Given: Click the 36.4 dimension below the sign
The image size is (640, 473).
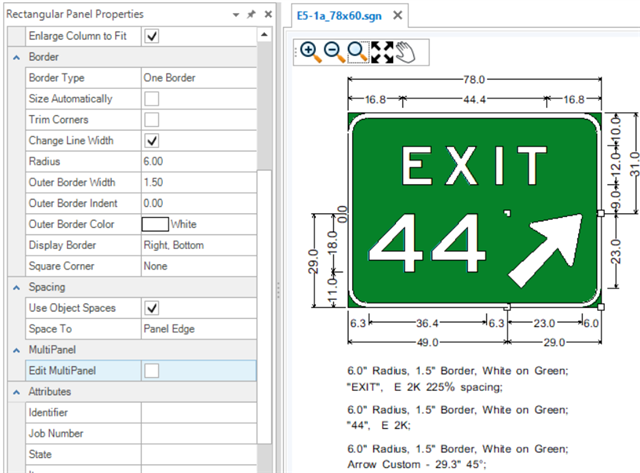Looking at the screenshot, I should click(x=427, y=324).
